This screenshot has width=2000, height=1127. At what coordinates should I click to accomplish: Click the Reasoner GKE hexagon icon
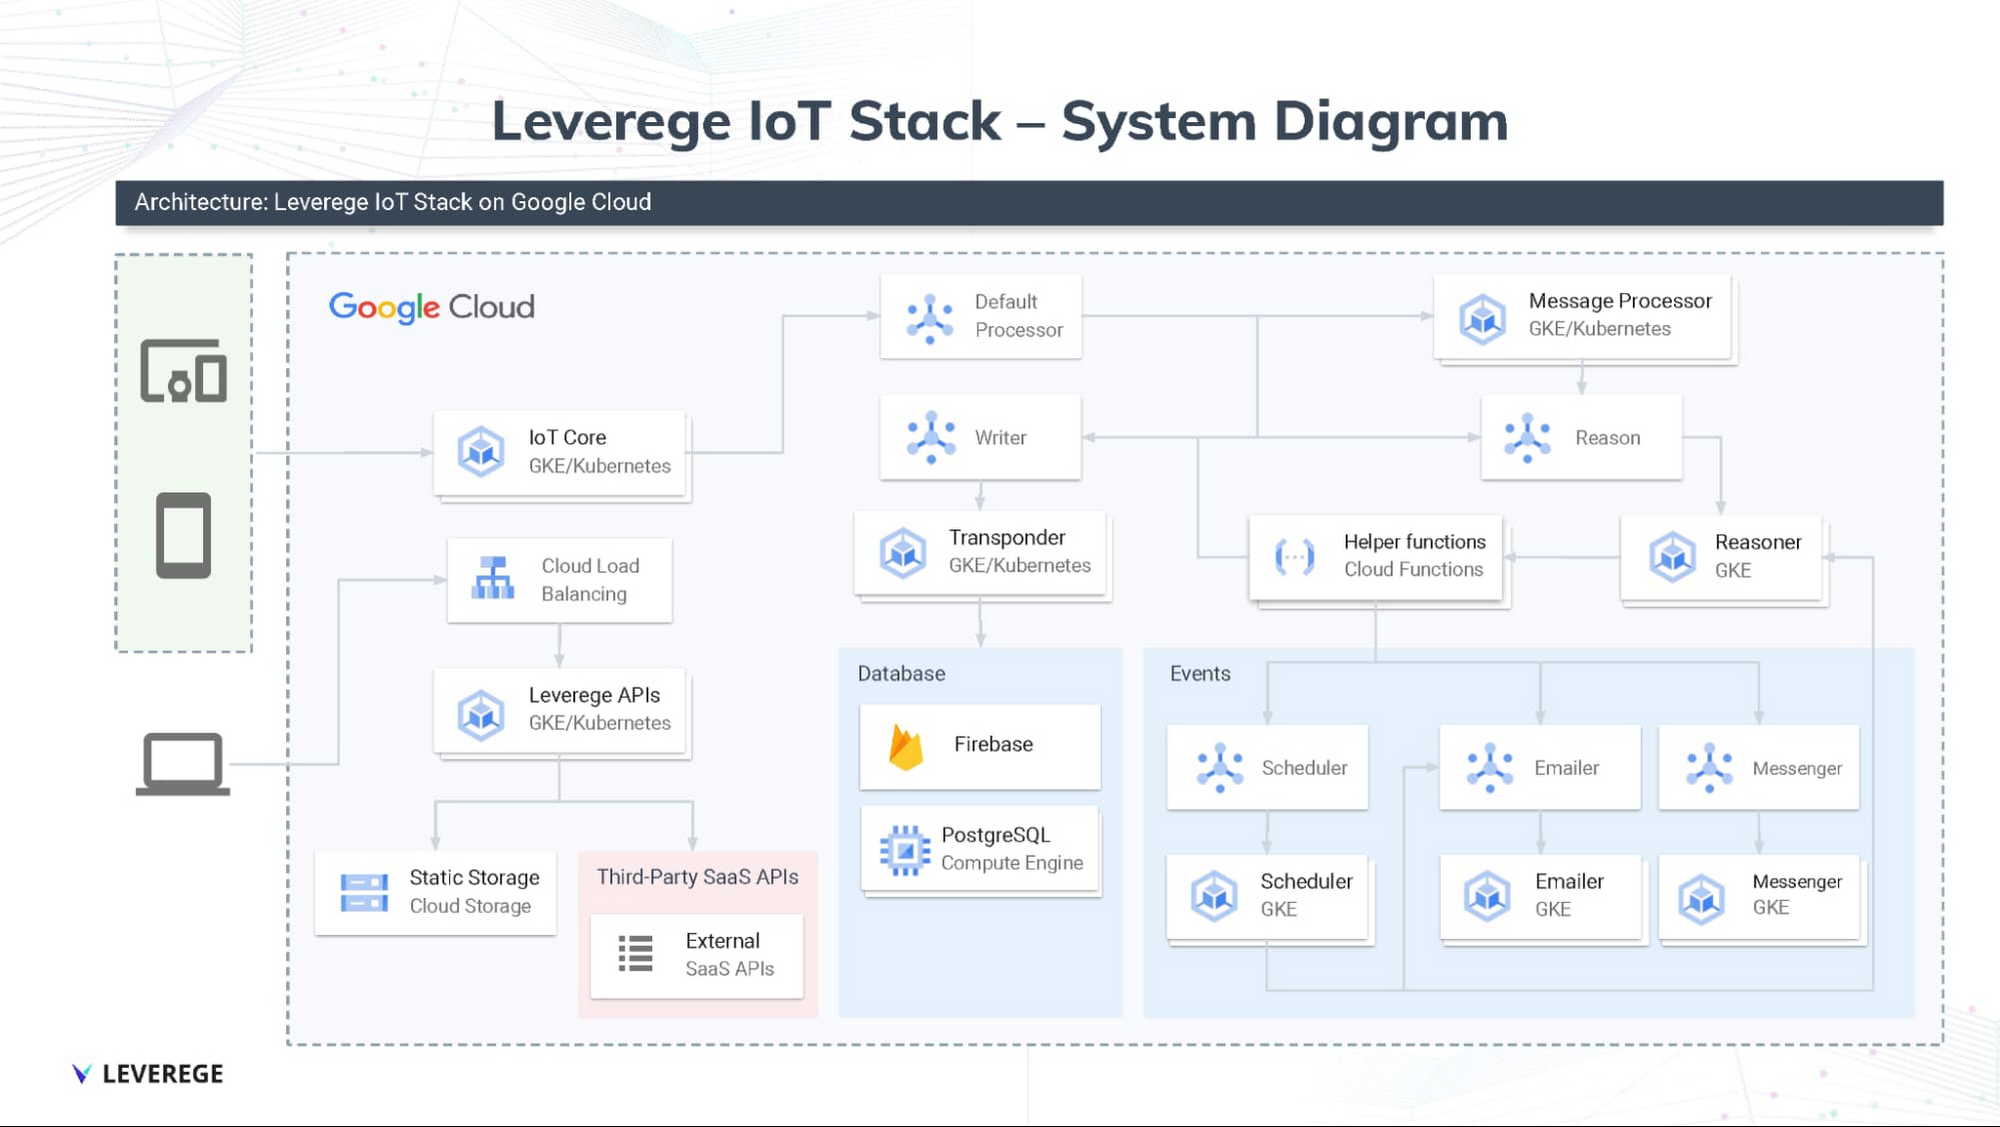pyautogui.click(x=1673, y=556)
